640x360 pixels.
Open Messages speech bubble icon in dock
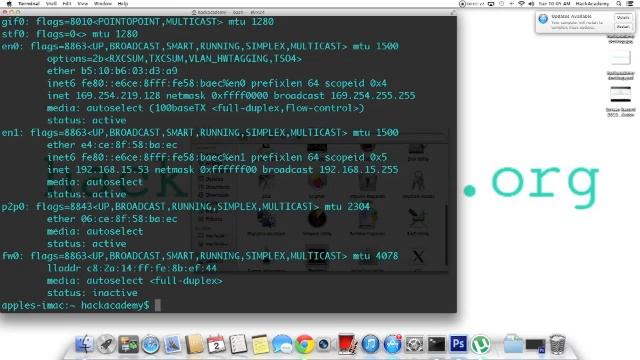tap(282, 344)
